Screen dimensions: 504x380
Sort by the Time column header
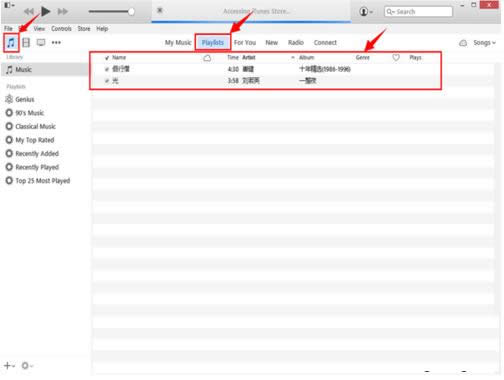pyautogui.click(x=233, y=58)
